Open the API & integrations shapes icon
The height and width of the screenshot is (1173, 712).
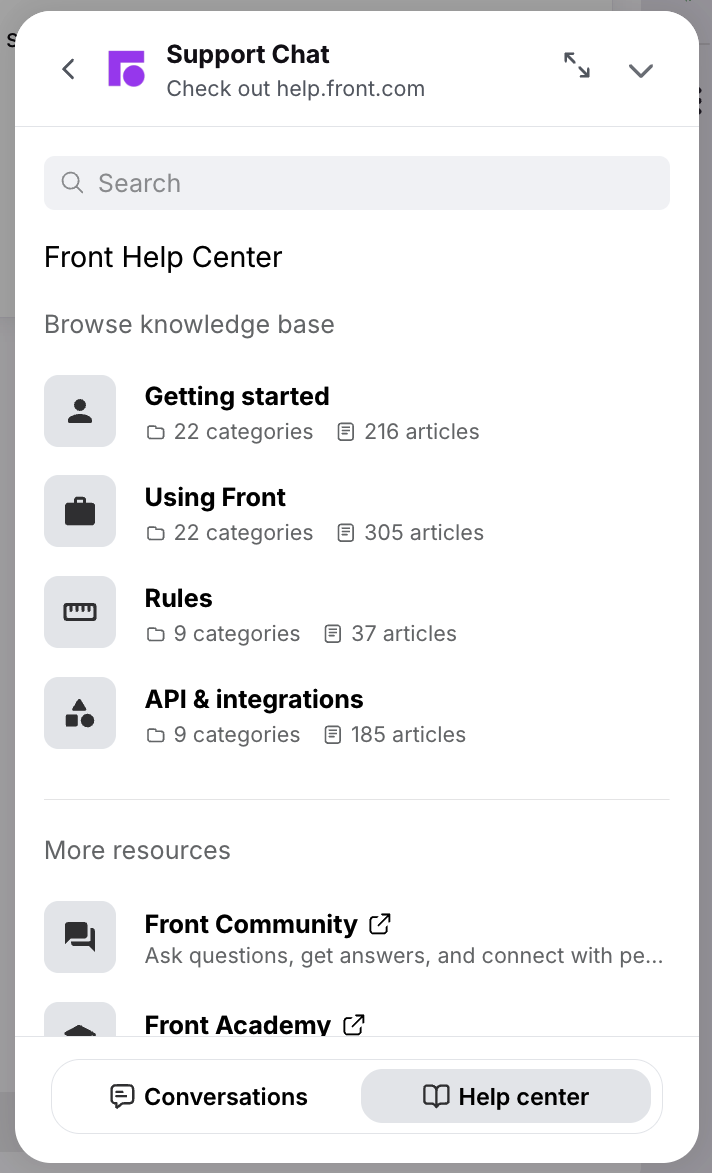coord(80,714)
